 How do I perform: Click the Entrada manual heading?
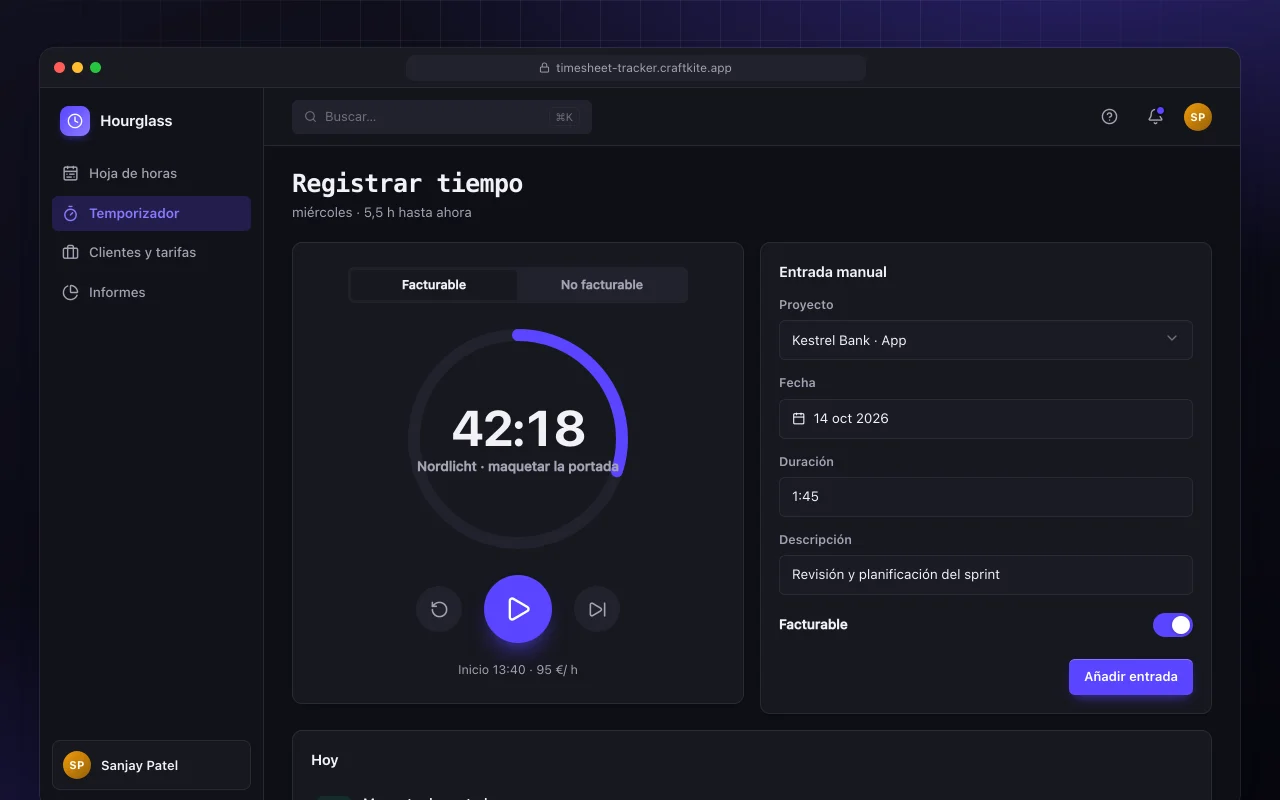click(x=833, y=272)
